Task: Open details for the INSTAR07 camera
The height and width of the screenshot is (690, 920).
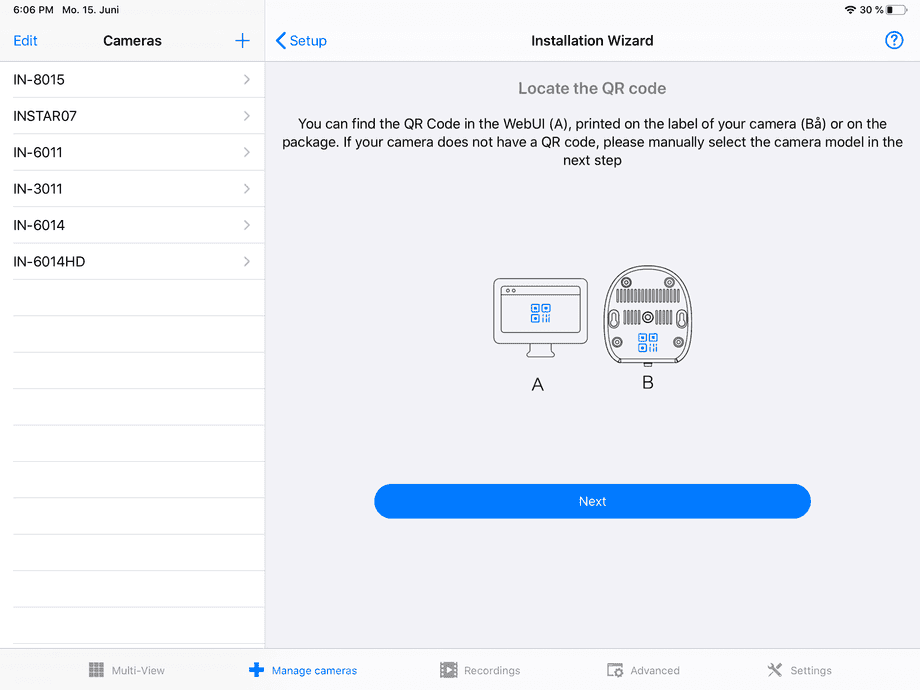Action: point(130,116)
